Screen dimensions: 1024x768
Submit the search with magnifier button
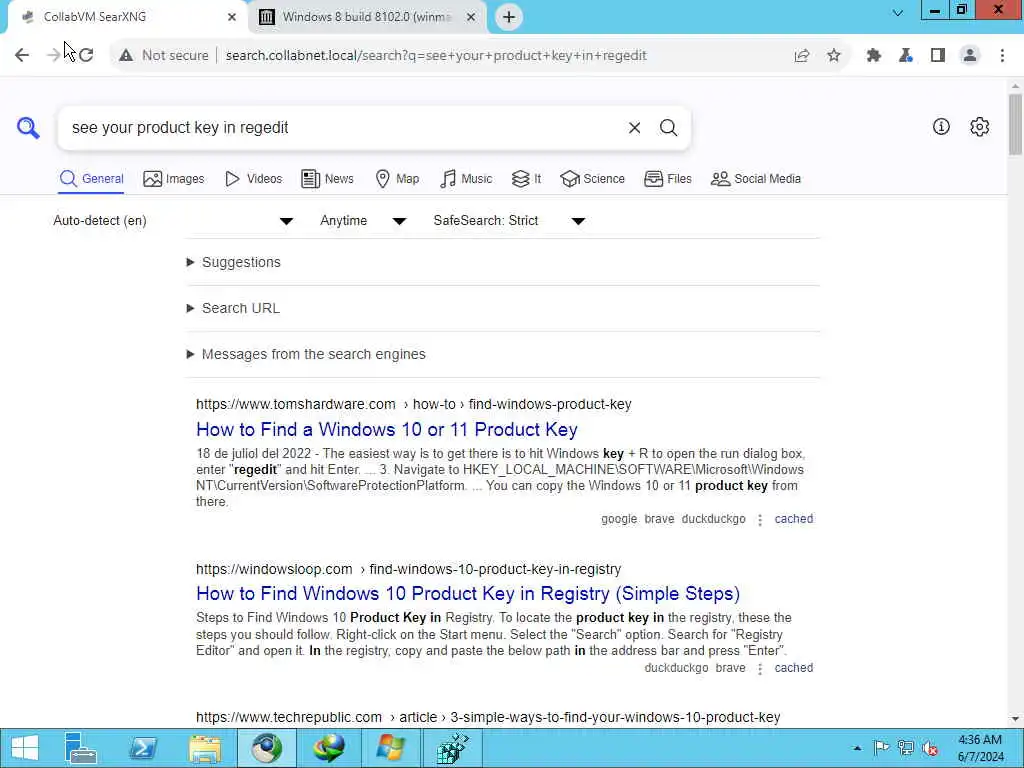pos(668,128)
